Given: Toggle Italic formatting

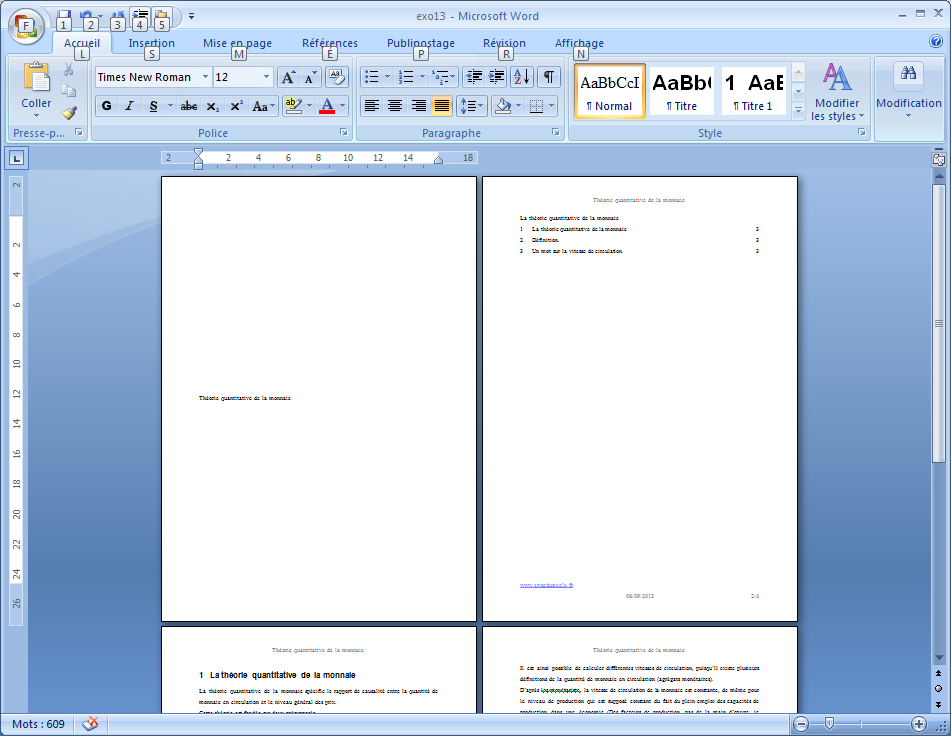Looking at the screenshot, I should click(129, 106).
